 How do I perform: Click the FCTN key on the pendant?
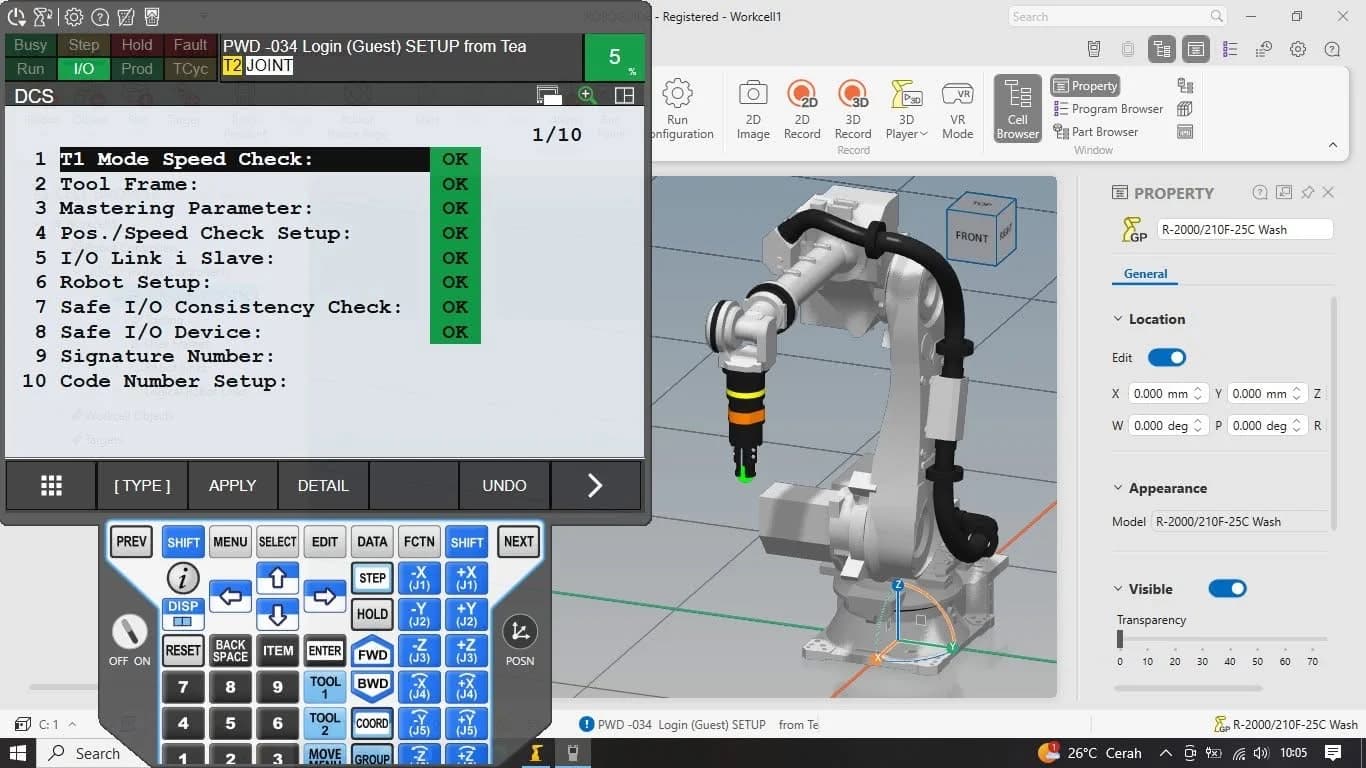(419, 542)
